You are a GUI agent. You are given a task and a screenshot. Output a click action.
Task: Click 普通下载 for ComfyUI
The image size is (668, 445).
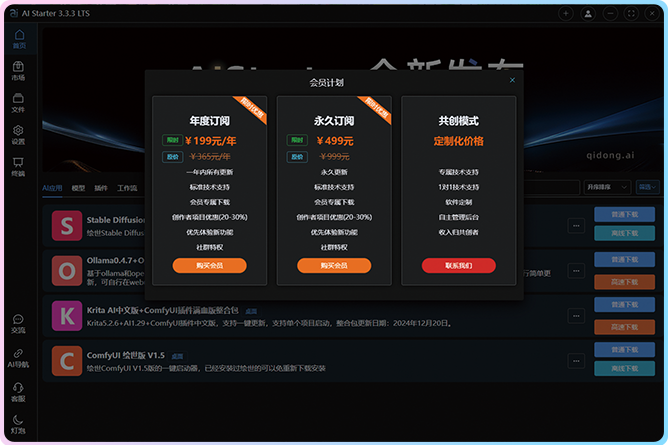[625, 350]
